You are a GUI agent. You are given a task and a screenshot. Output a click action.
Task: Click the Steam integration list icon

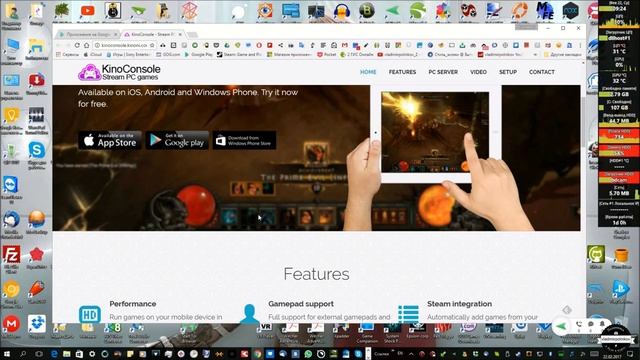408,314
